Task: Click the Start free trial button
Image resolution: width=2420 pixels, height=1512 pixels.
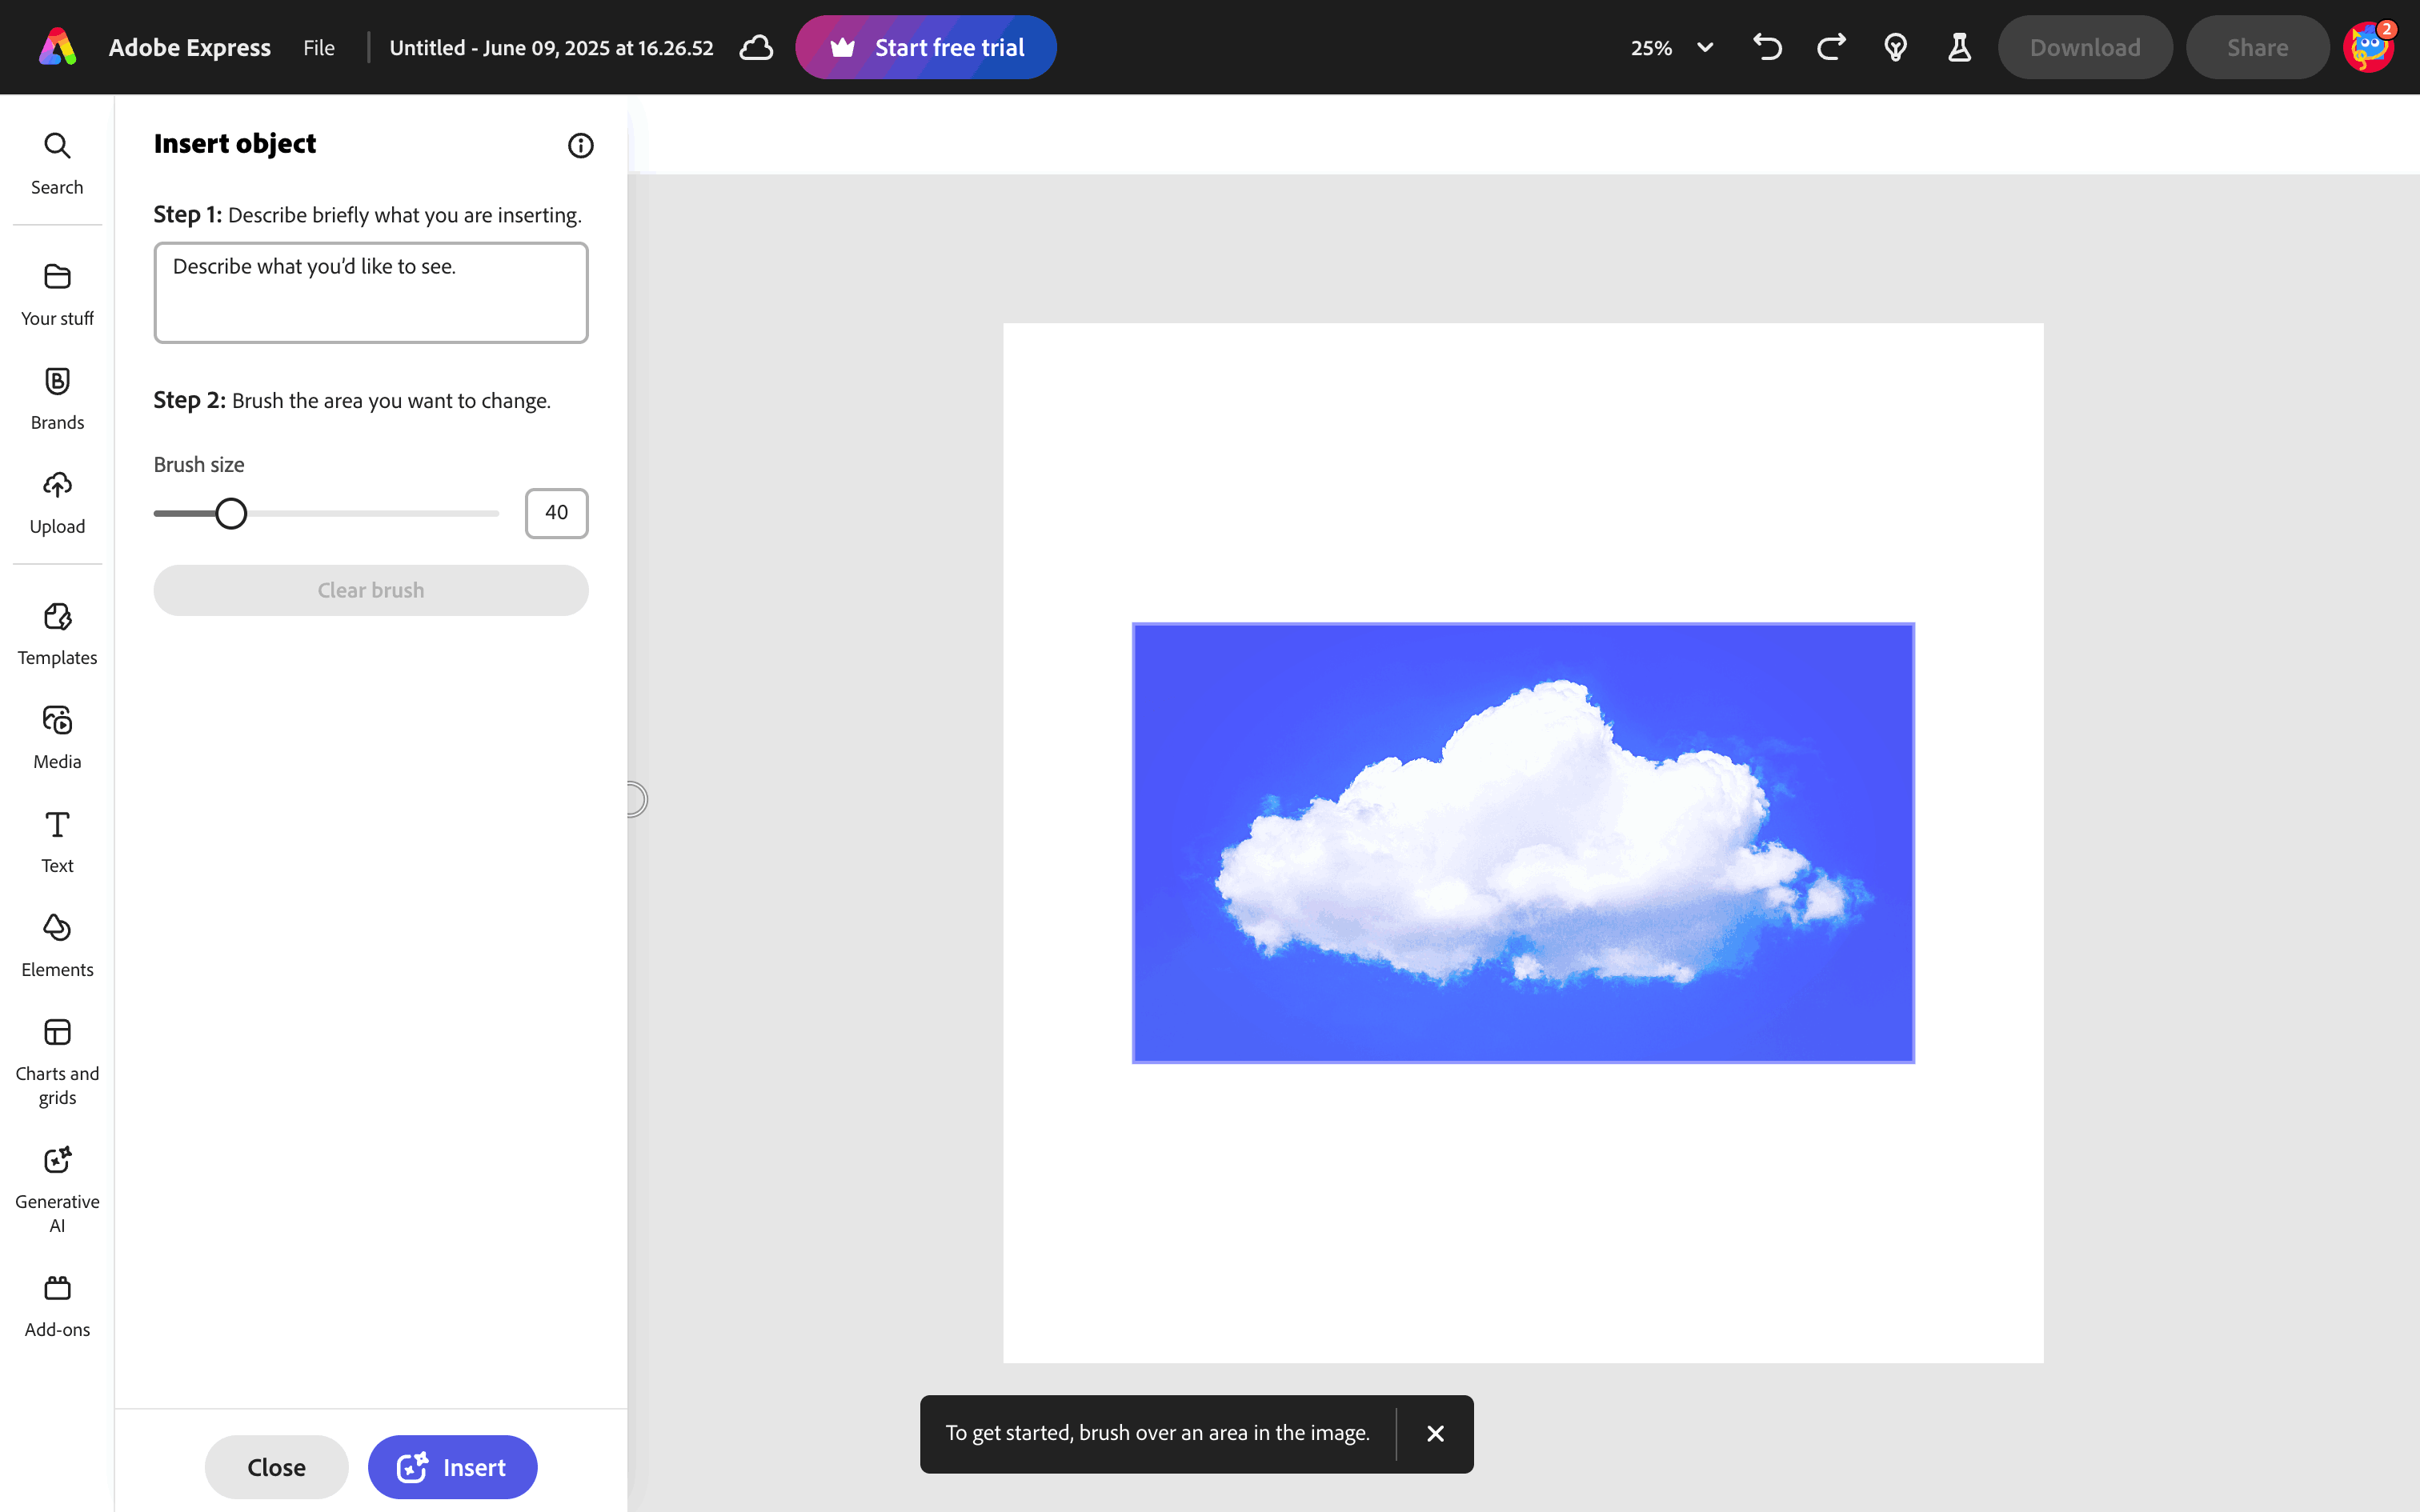Action: pyautogui.click(x=925, y=47)
